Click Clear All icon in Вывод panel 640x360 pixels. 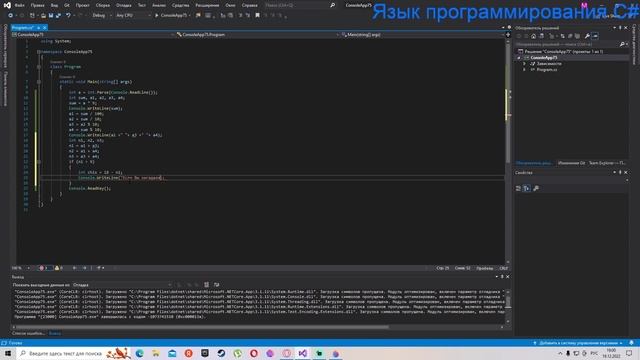pyautogui.click(x=207, y=285)
